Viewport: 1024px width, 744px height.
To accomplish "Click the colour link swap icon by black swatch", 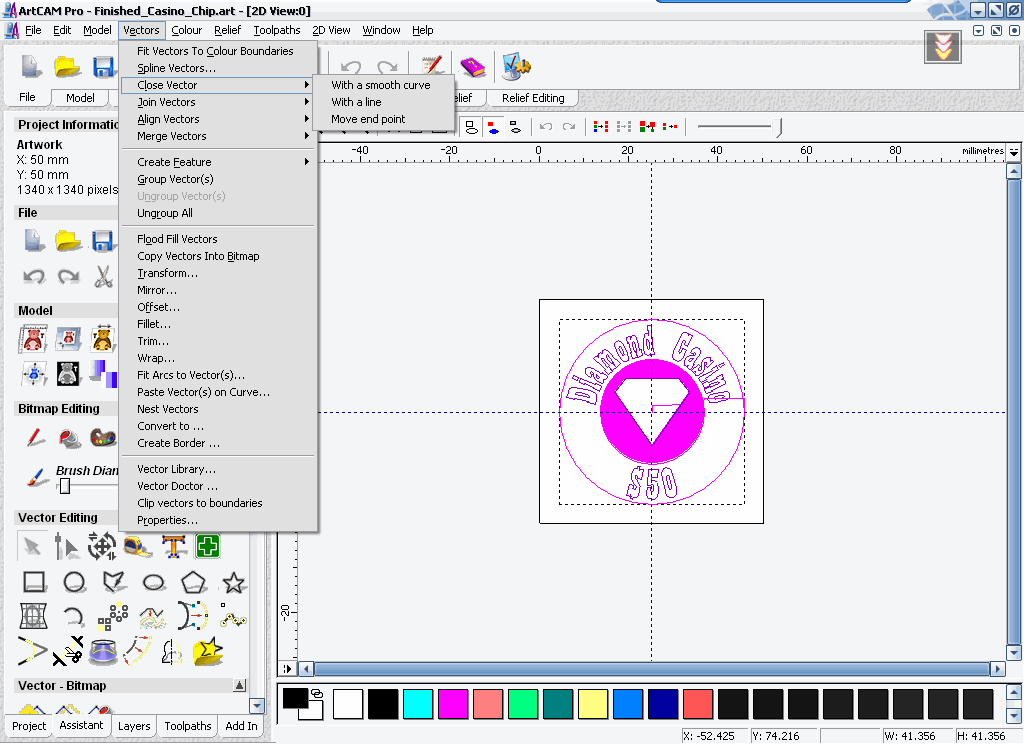I will tap(317, 693).
